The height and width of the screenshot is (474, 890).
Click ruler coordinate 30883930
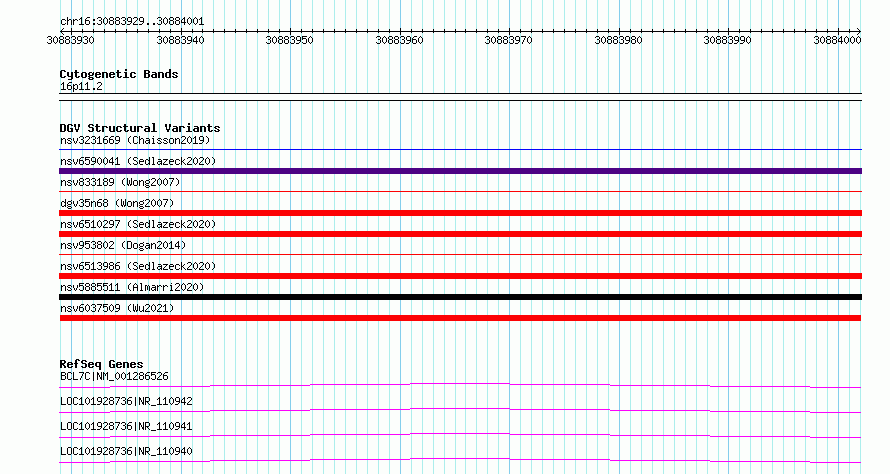click(x=70, y=40)
